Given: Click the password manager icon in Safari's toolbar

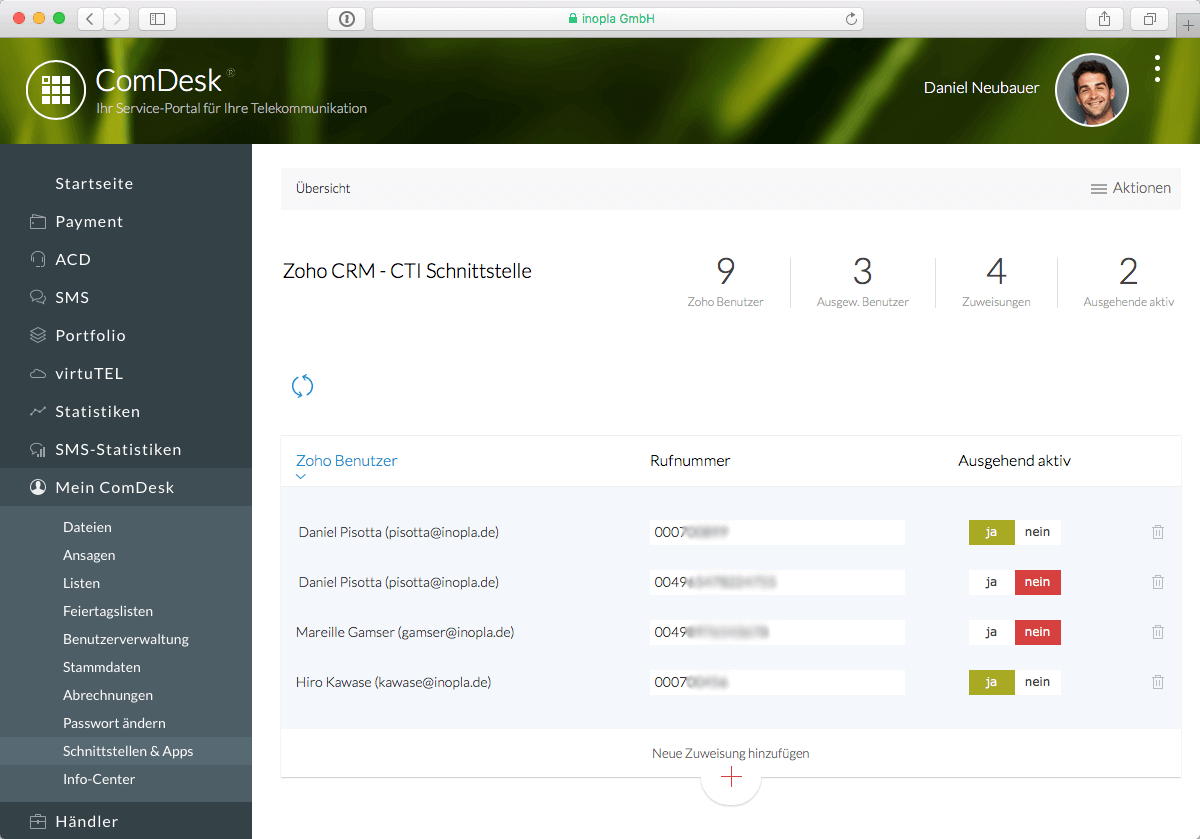Looking at the screenshot, I should click(346, 18).
